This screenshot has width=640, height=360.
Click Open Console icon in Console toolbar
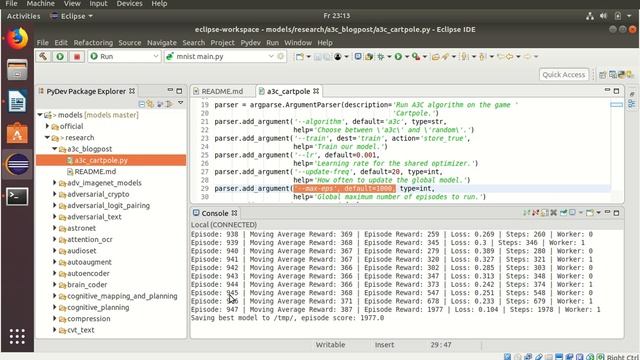click(x=590, y=213)
